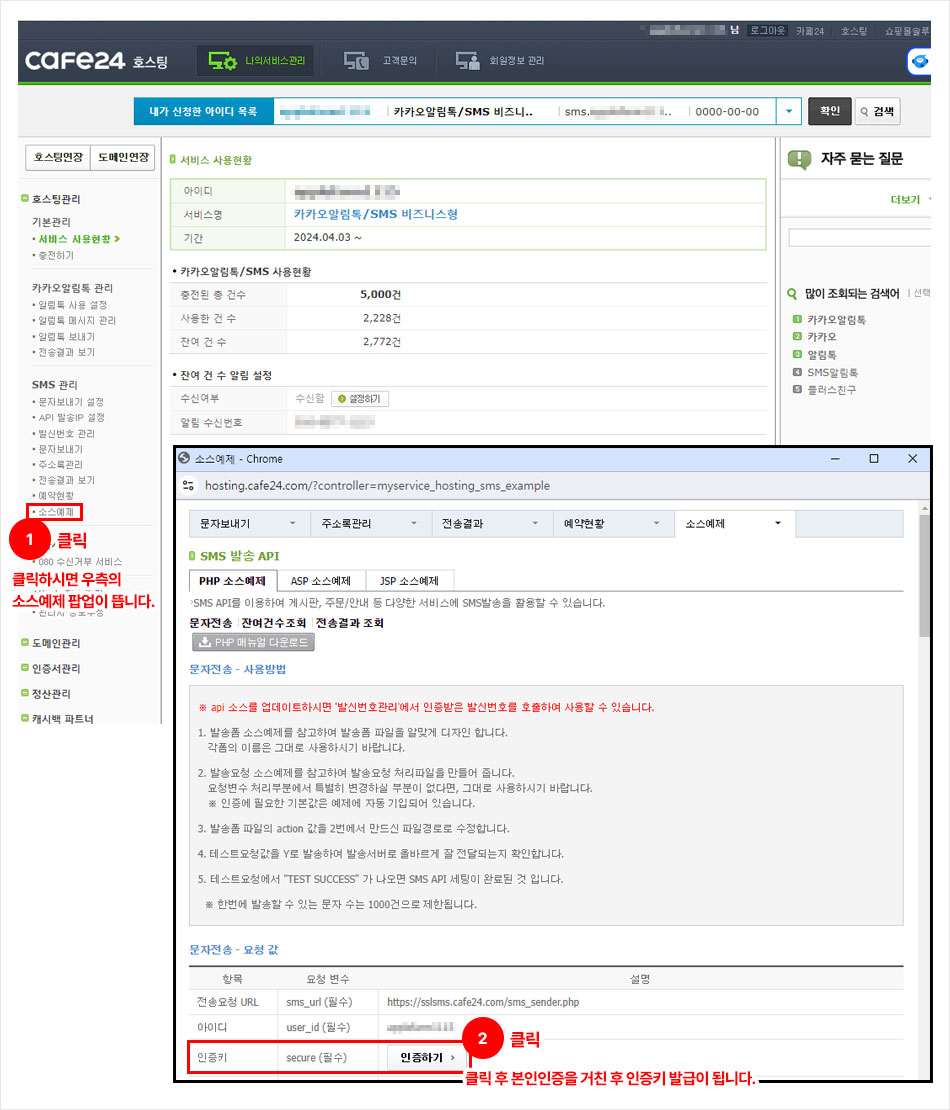The height and width of the screenshot is (1110, 950).
Task: Click 잔여건수조회 sub-link
Action: click(x=273, y=623)
